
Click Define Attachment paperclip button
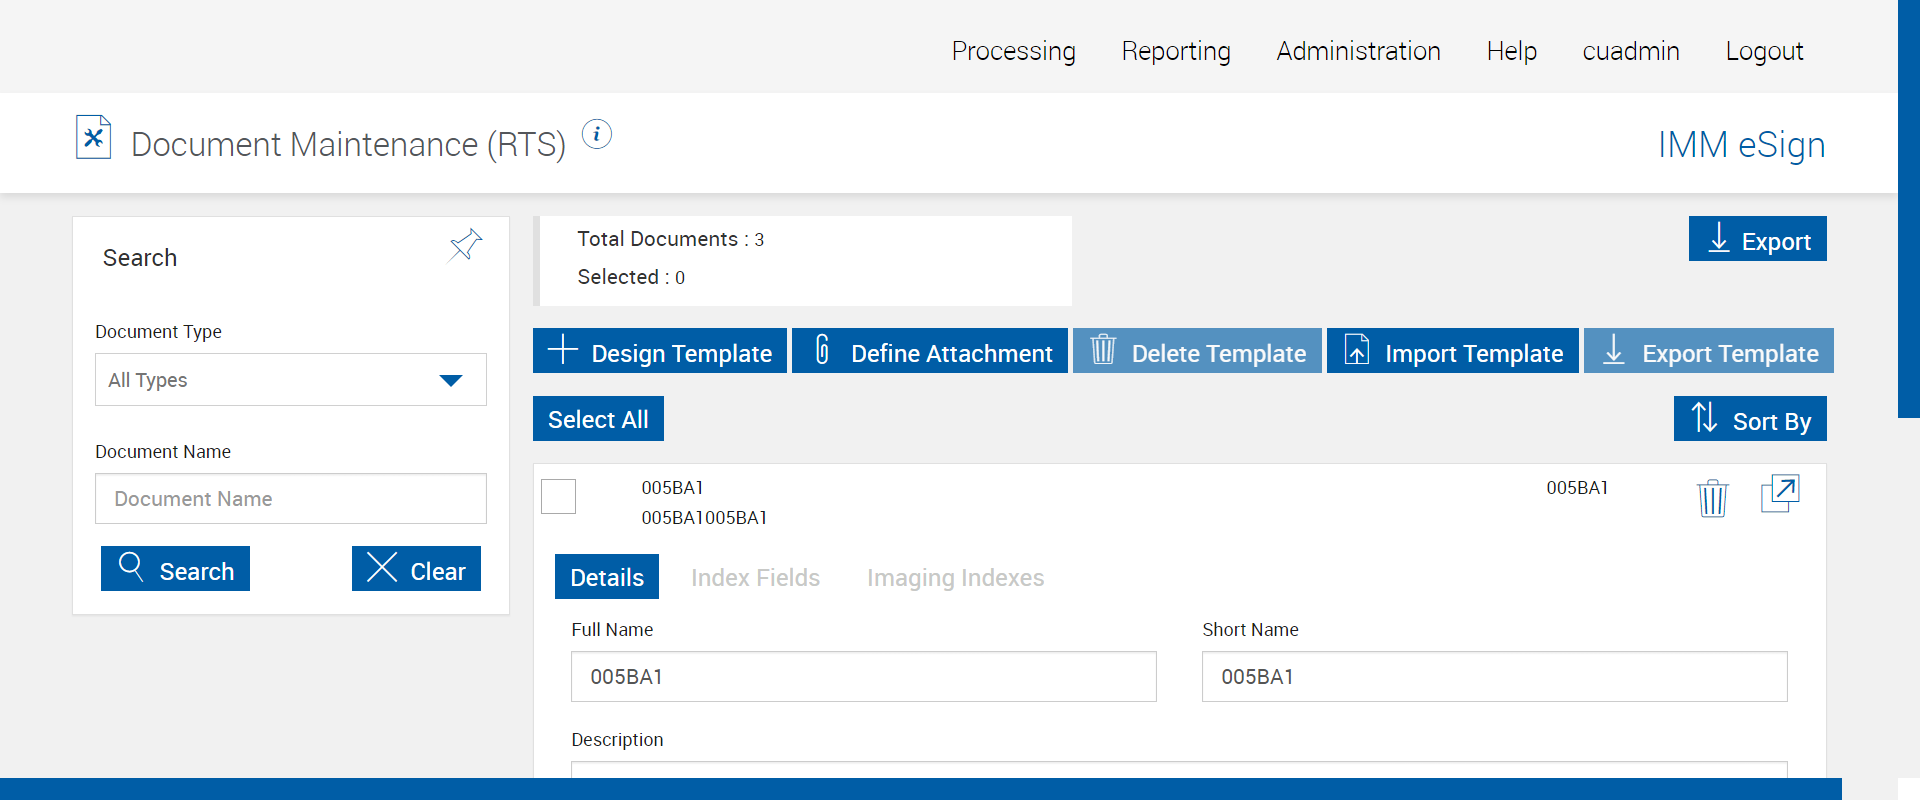point(930,352)
